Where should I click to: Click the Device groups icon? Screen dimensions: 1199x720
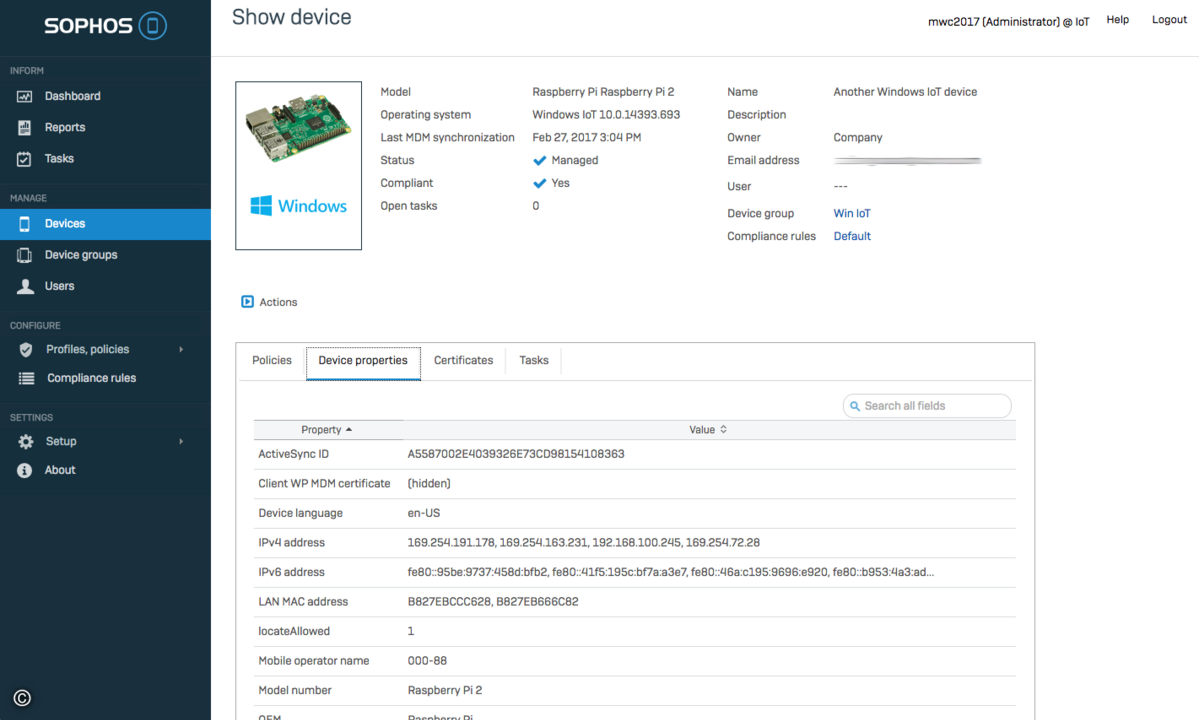pyautogui.click(x=24, y=255)
